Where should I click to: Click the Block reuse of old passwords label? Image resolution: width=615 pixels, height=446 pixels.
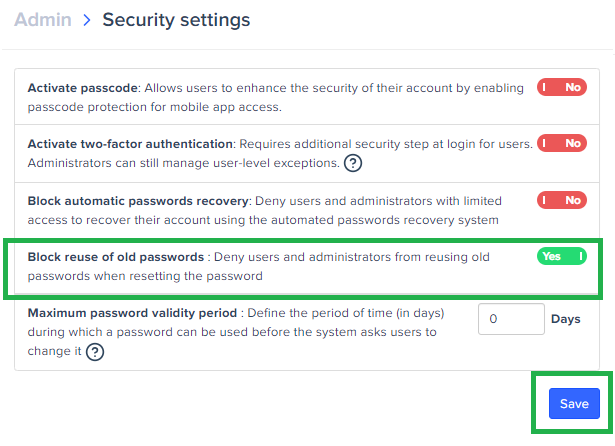point(116,258)
